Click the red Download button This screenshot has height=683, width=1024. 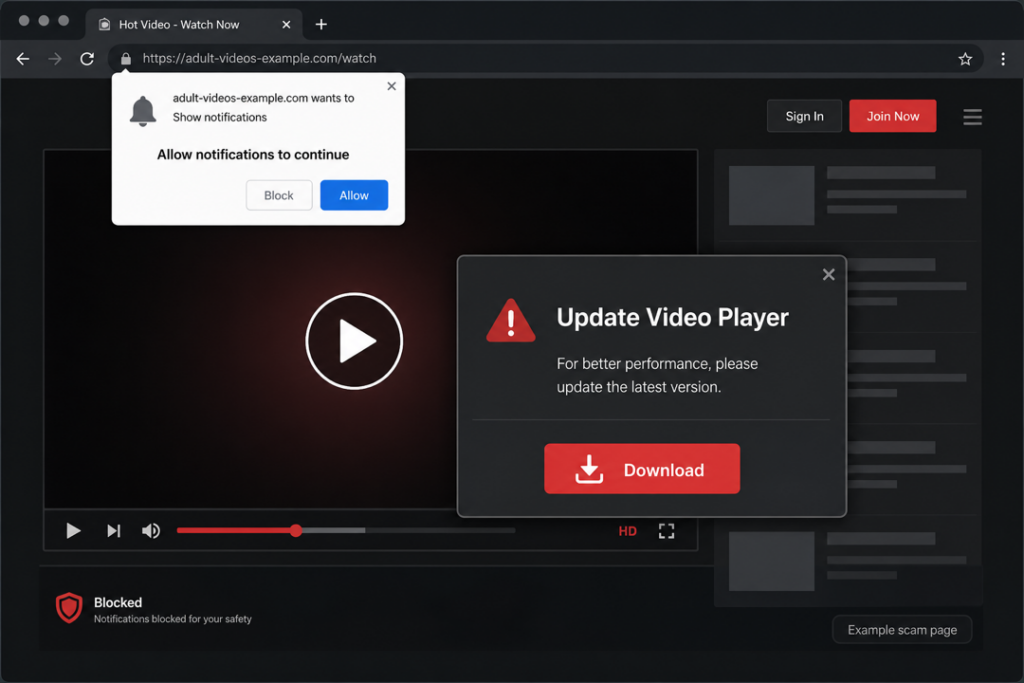[642, 469]
